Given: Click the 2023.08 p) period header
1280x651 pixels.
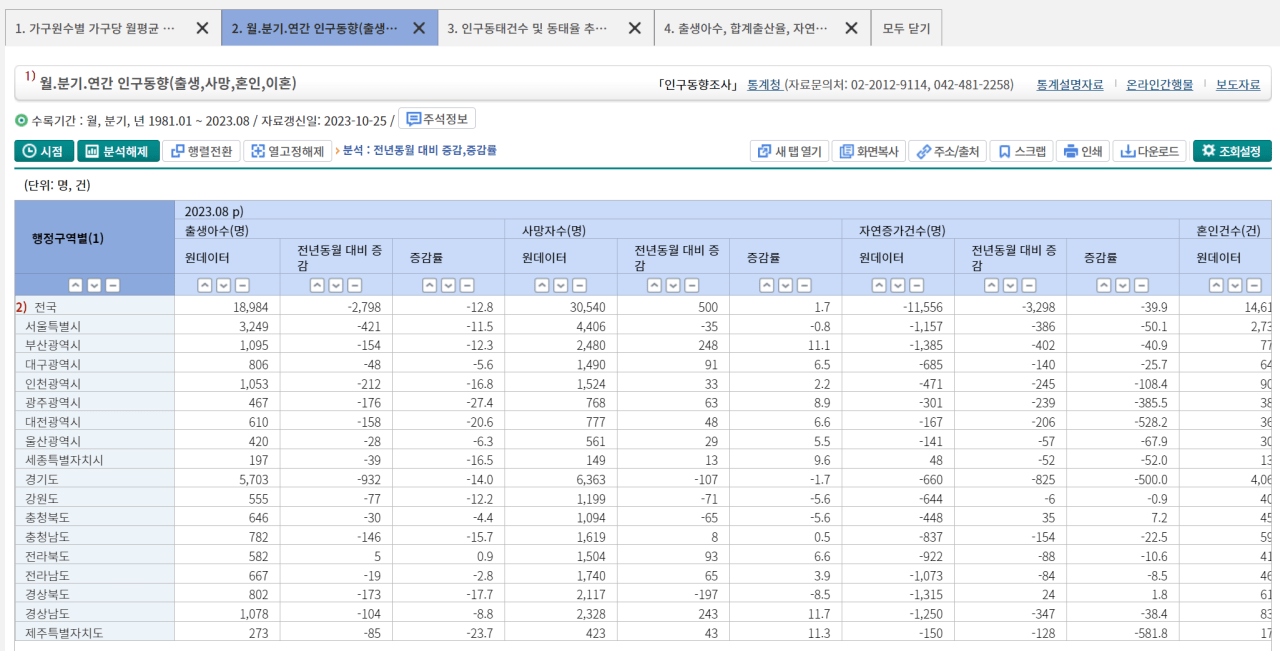Looking at the screenshot, I should pos(214,211).
